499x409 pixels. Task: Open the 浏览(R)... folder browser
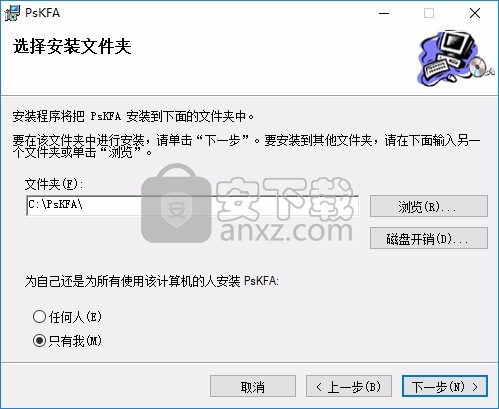429,206
